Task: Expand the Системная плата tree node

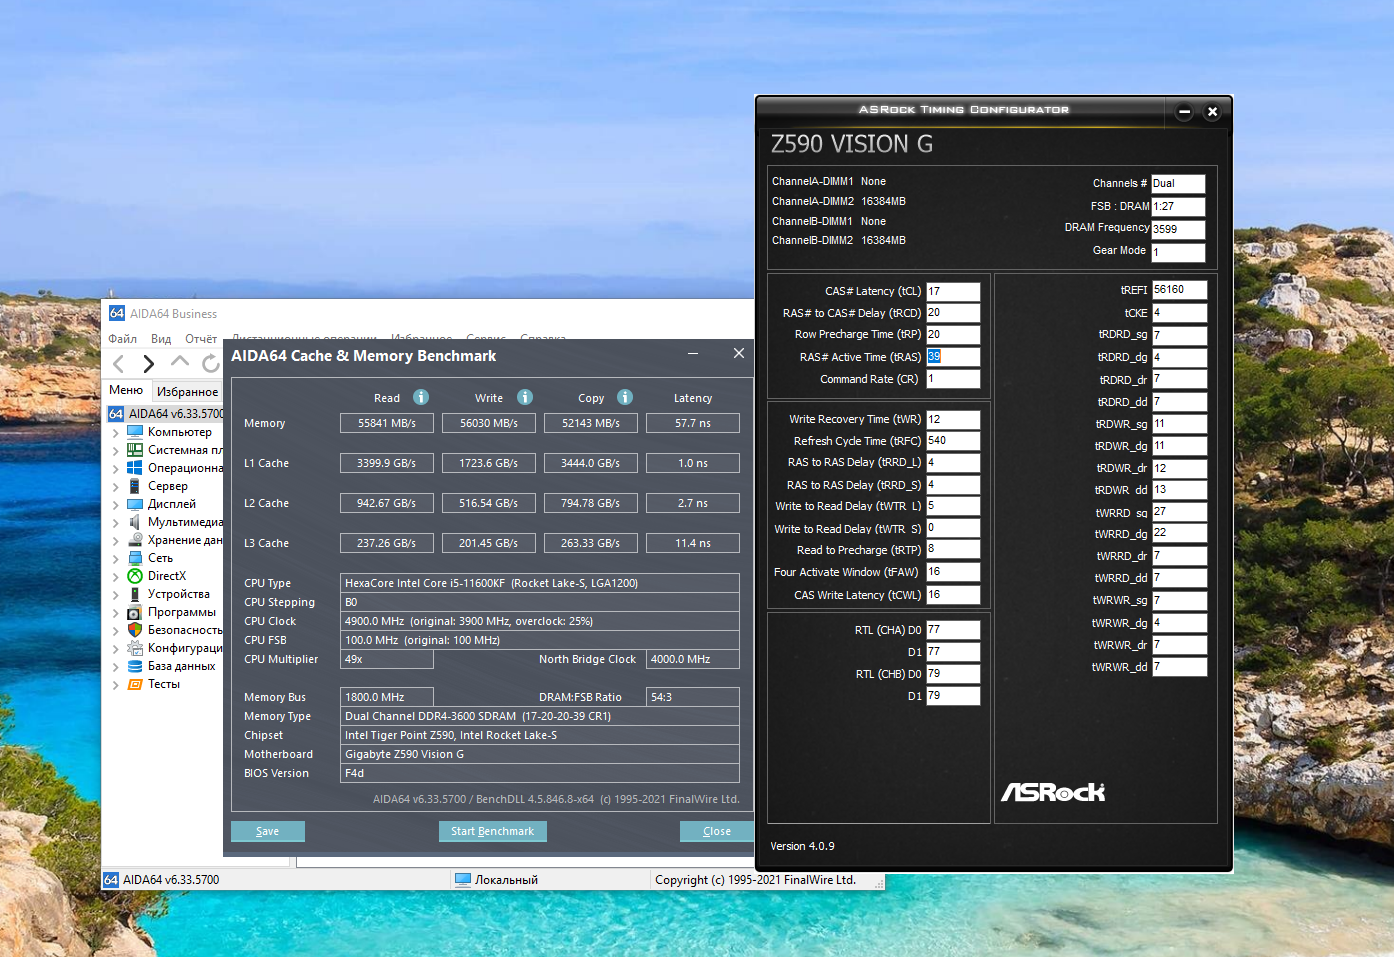Action: tap(116, 451)
